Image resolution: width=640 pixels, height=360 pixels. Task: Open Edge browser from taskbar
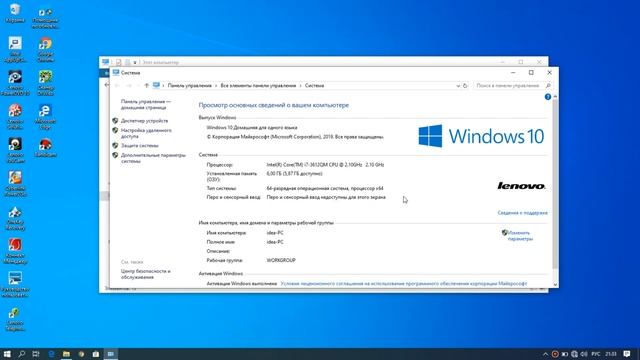51,354
